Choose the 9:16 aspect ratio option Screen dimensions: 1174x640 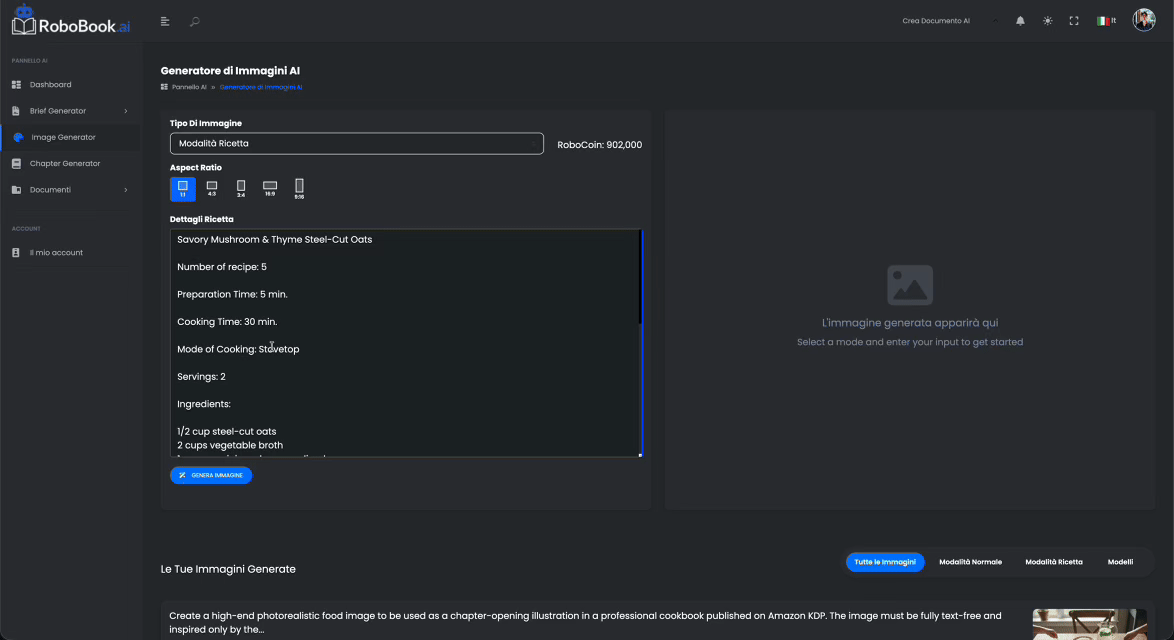tap(299, 187)
